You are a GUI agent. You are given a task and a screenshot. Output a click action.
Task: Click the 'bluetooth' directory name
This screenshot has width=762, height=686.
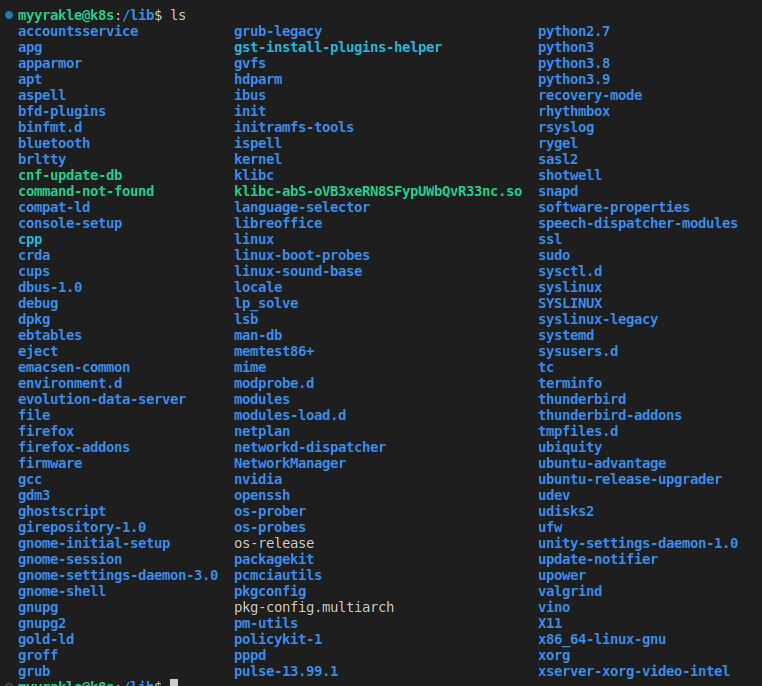coord(54,143)
